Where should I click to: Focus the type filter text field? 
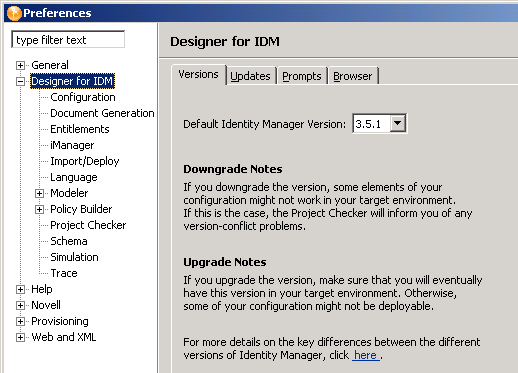[x=68, y=40]
